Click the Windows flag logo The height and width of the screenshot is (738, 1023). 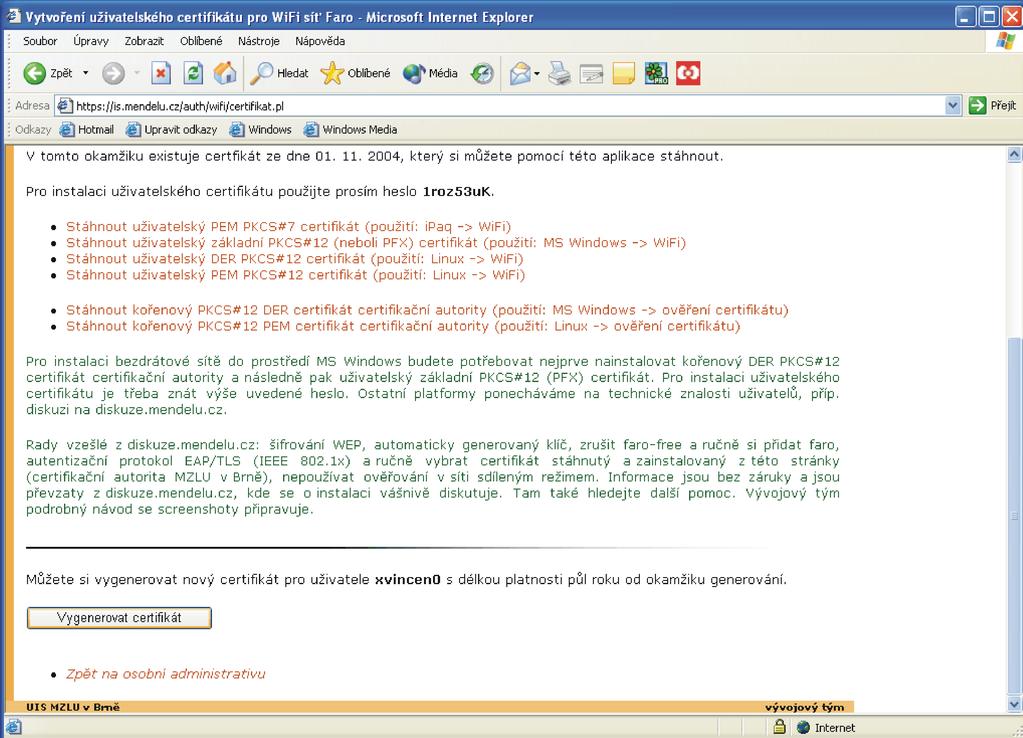click(1005, 41)
